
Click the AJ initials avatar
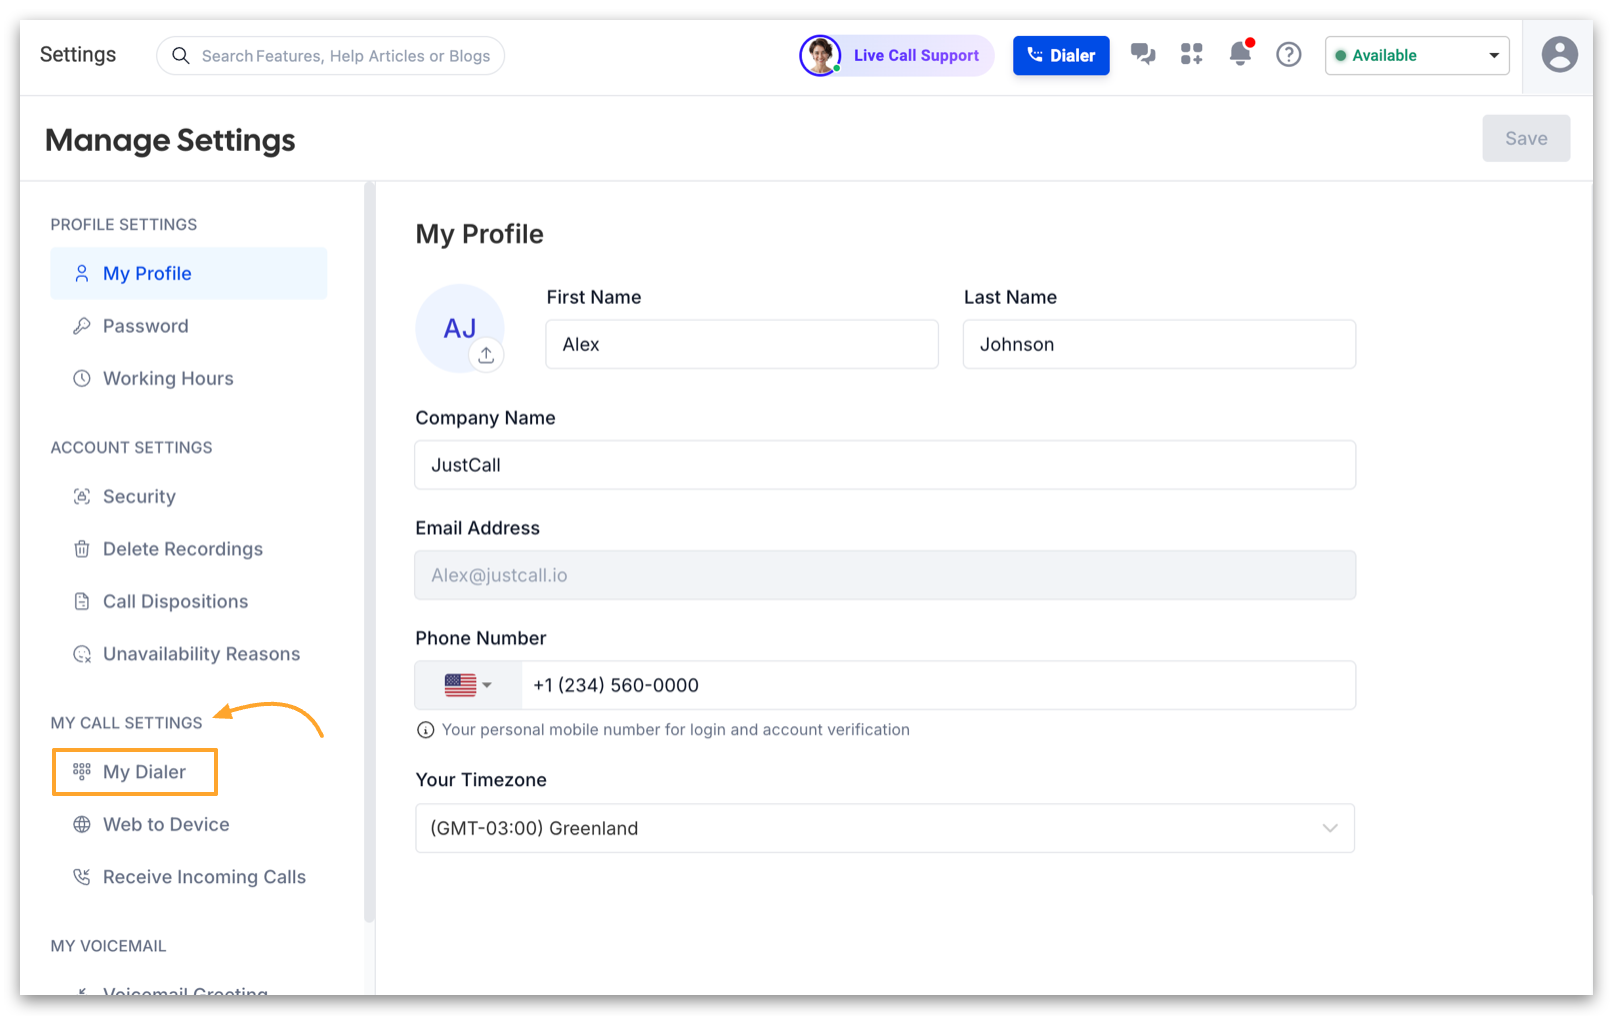[460, 328]
